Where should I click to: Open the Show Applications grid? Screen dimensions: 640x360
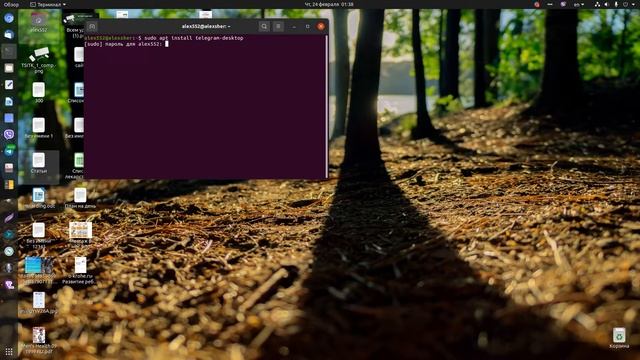(9, 351)
